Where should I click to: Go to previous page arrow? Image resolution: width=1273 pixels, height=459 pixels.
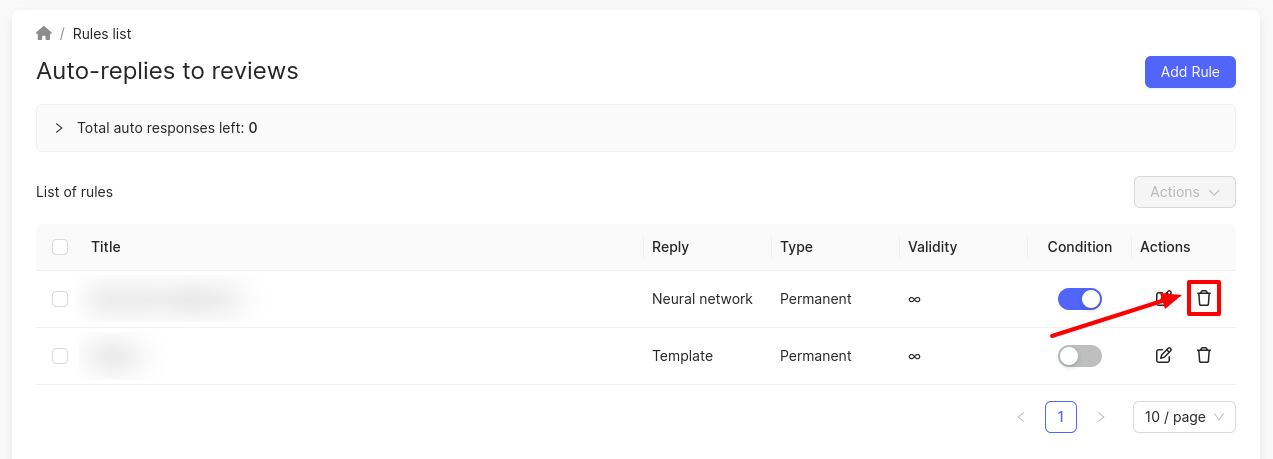(1021, 417)
